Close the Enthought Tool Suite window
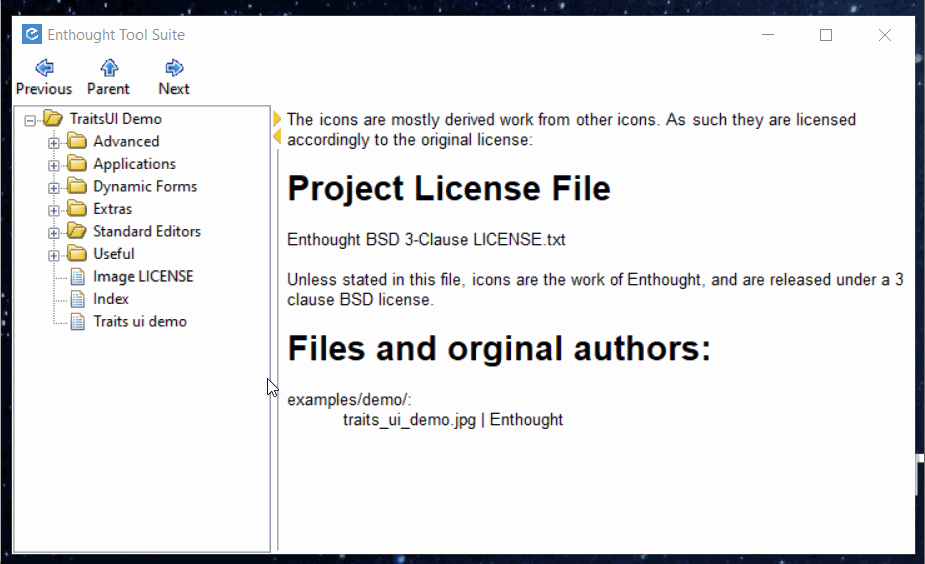This screenshot has height=564, width=925. point(885,35)
